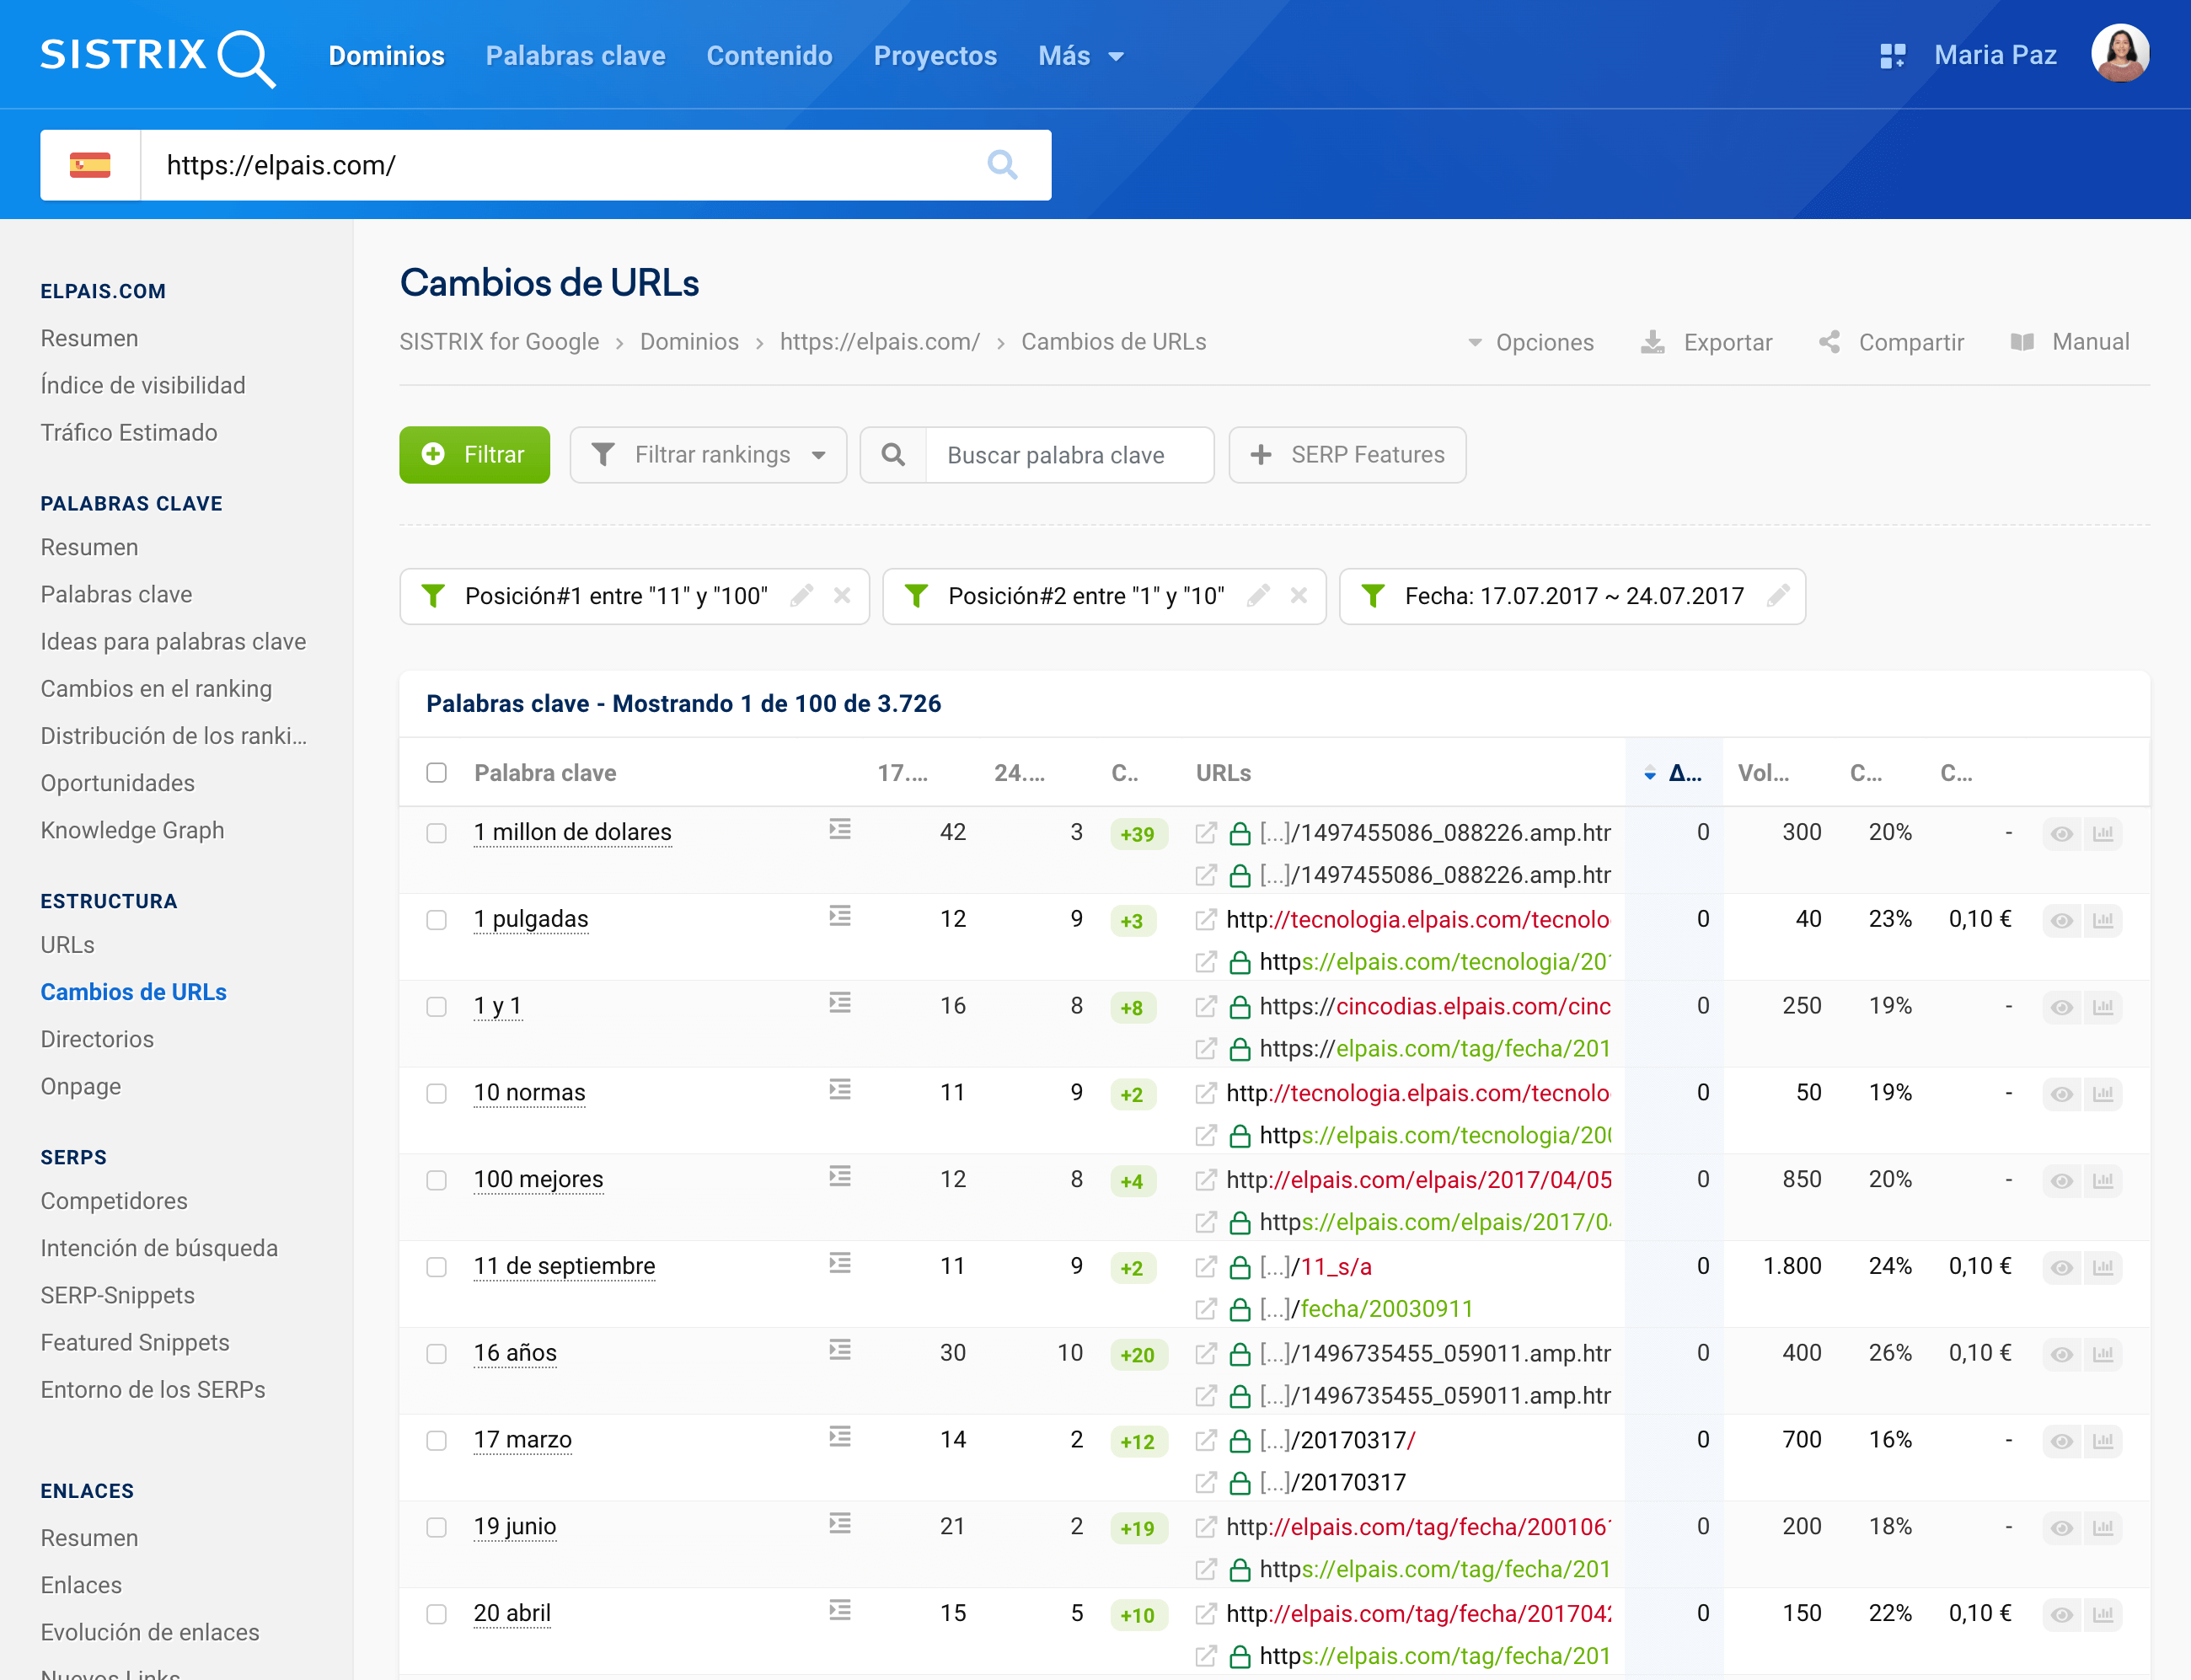Screen dimensions: 2191x1680
Task: Open SERP list icon for 1 millon de dolares
Action: [840, 830]
